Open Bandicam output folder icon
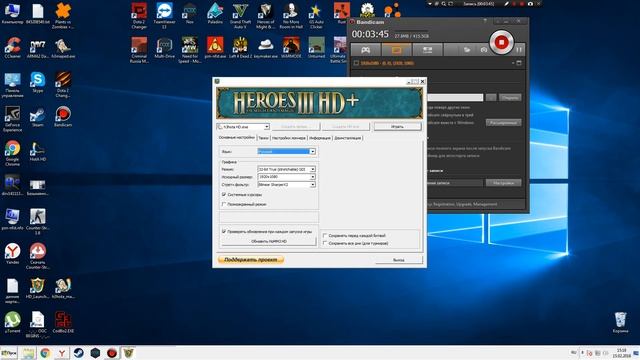 point(467,50)
